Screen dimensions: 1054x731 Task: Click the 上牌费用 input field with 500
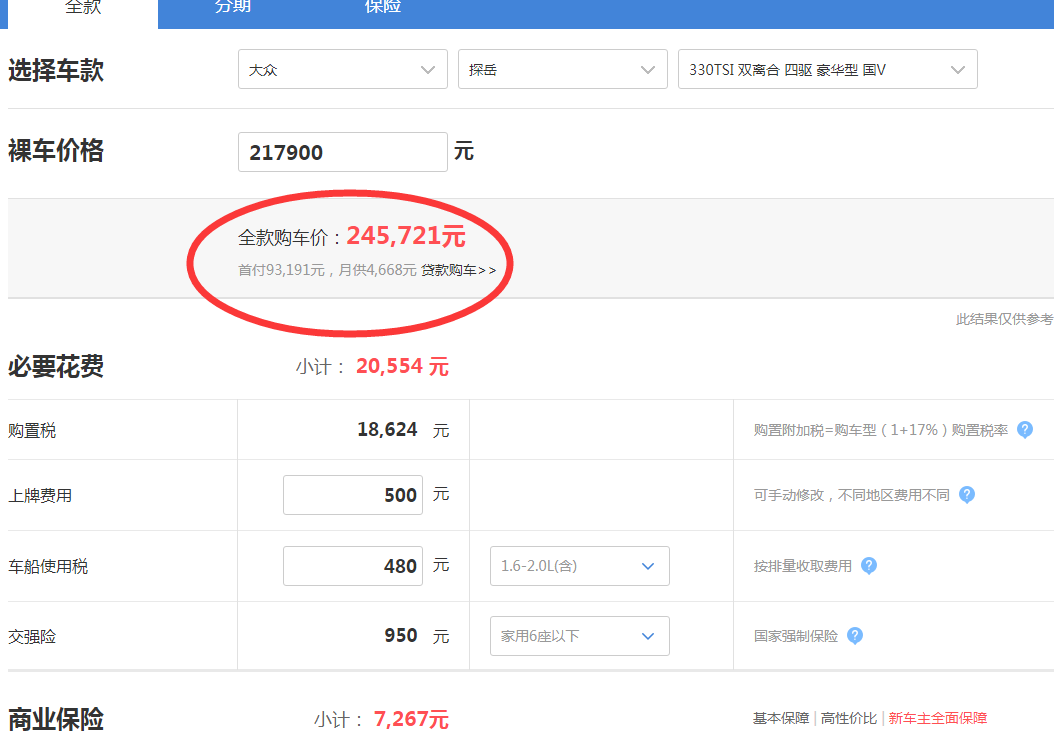point(353,495)
